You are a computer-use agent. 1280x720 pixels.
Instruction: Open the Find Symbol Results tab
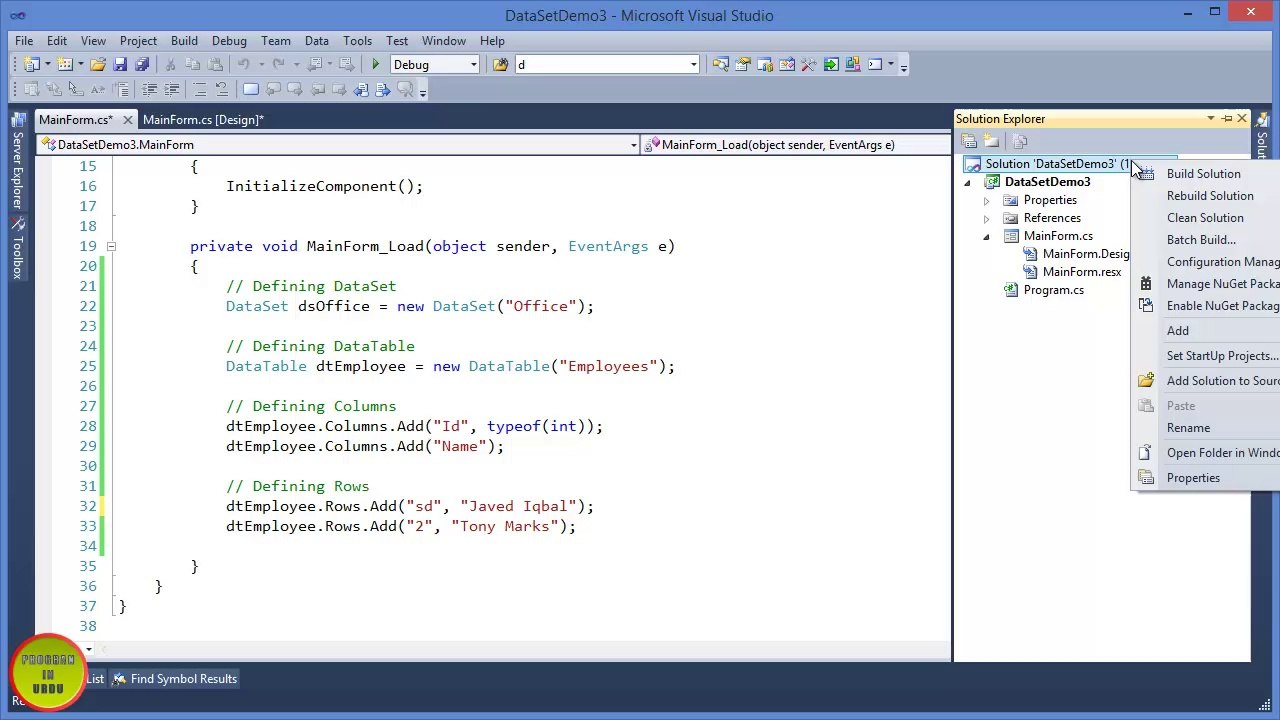pos(174,679)
